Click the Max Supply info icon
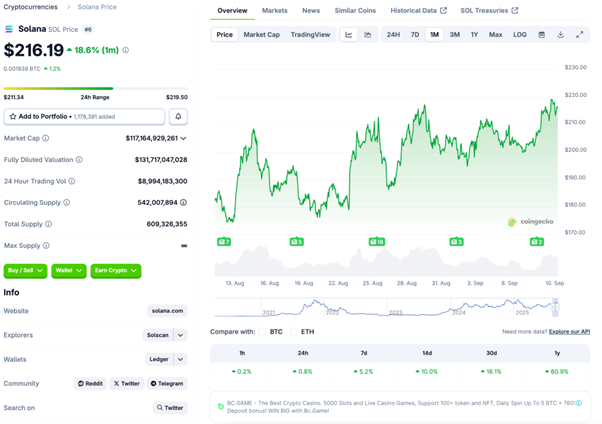The width and height of the screenshot is (602, 424). coord(46,245)
